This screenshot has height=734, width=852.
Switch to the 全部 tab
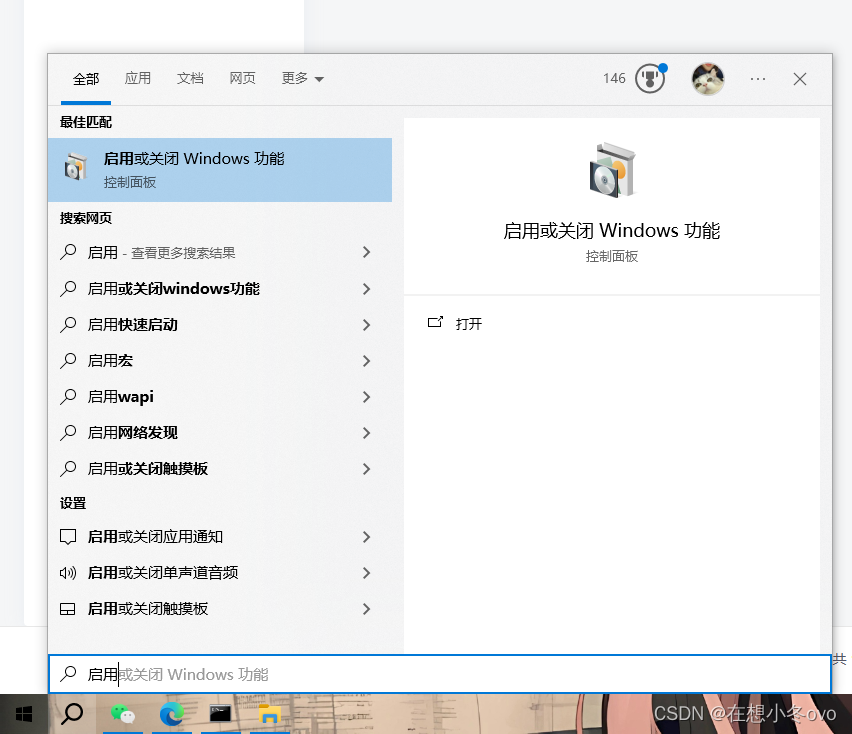click(x=86, y=79)
